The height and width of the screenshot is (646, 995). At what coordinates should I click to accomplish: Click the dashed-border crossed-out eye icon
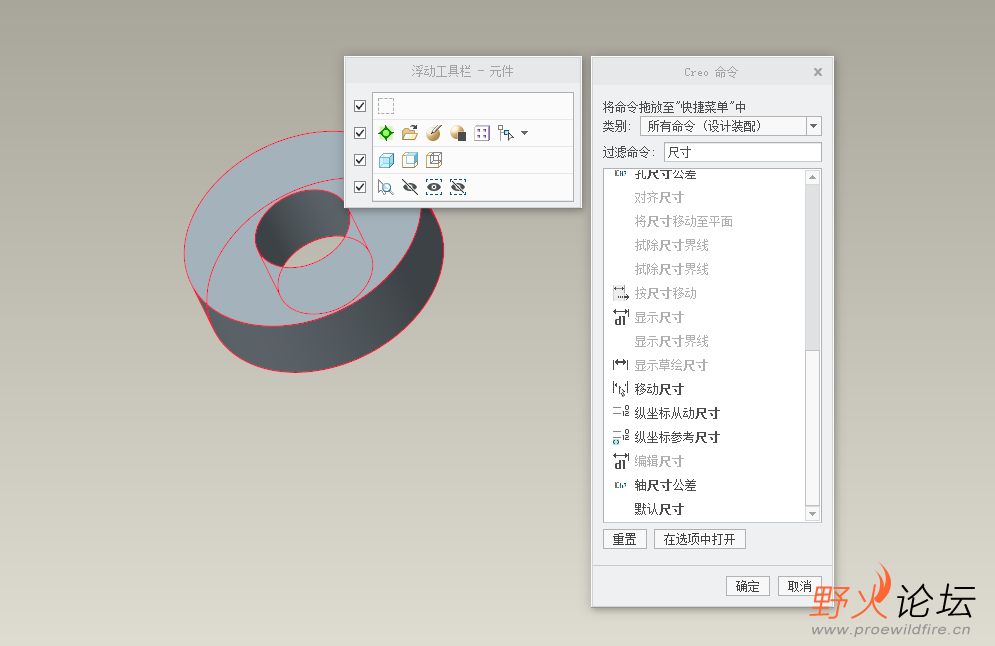click(x=458, y=187)
